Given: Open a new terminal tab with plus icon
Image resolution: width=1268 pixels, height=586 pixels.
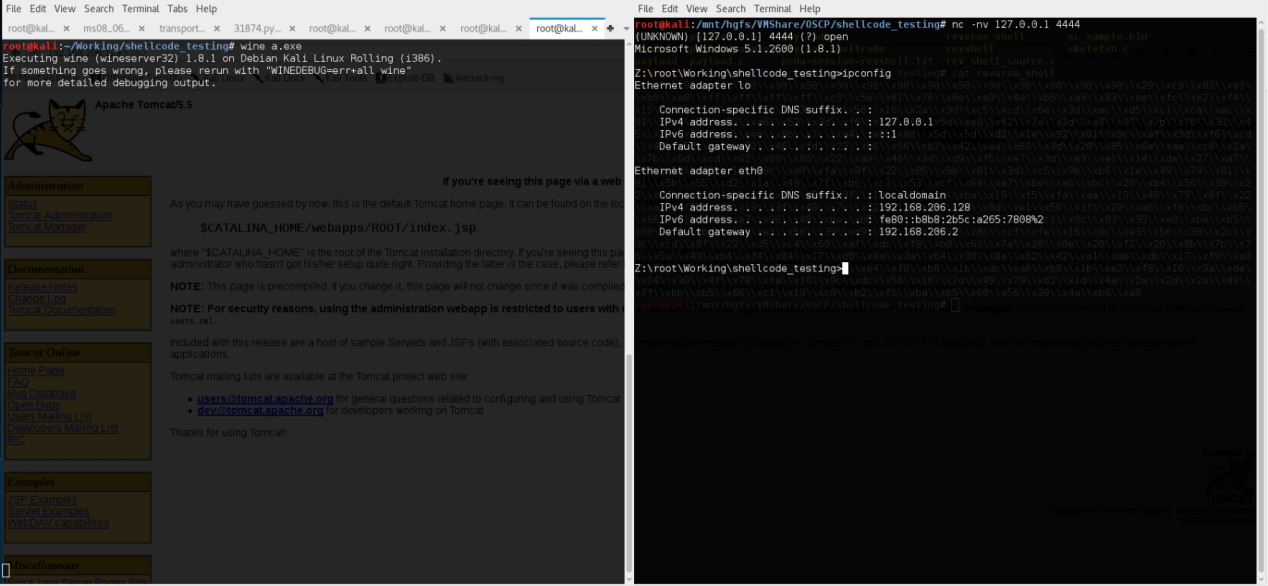Looking at the screenshot, I should tap(610, 28).
